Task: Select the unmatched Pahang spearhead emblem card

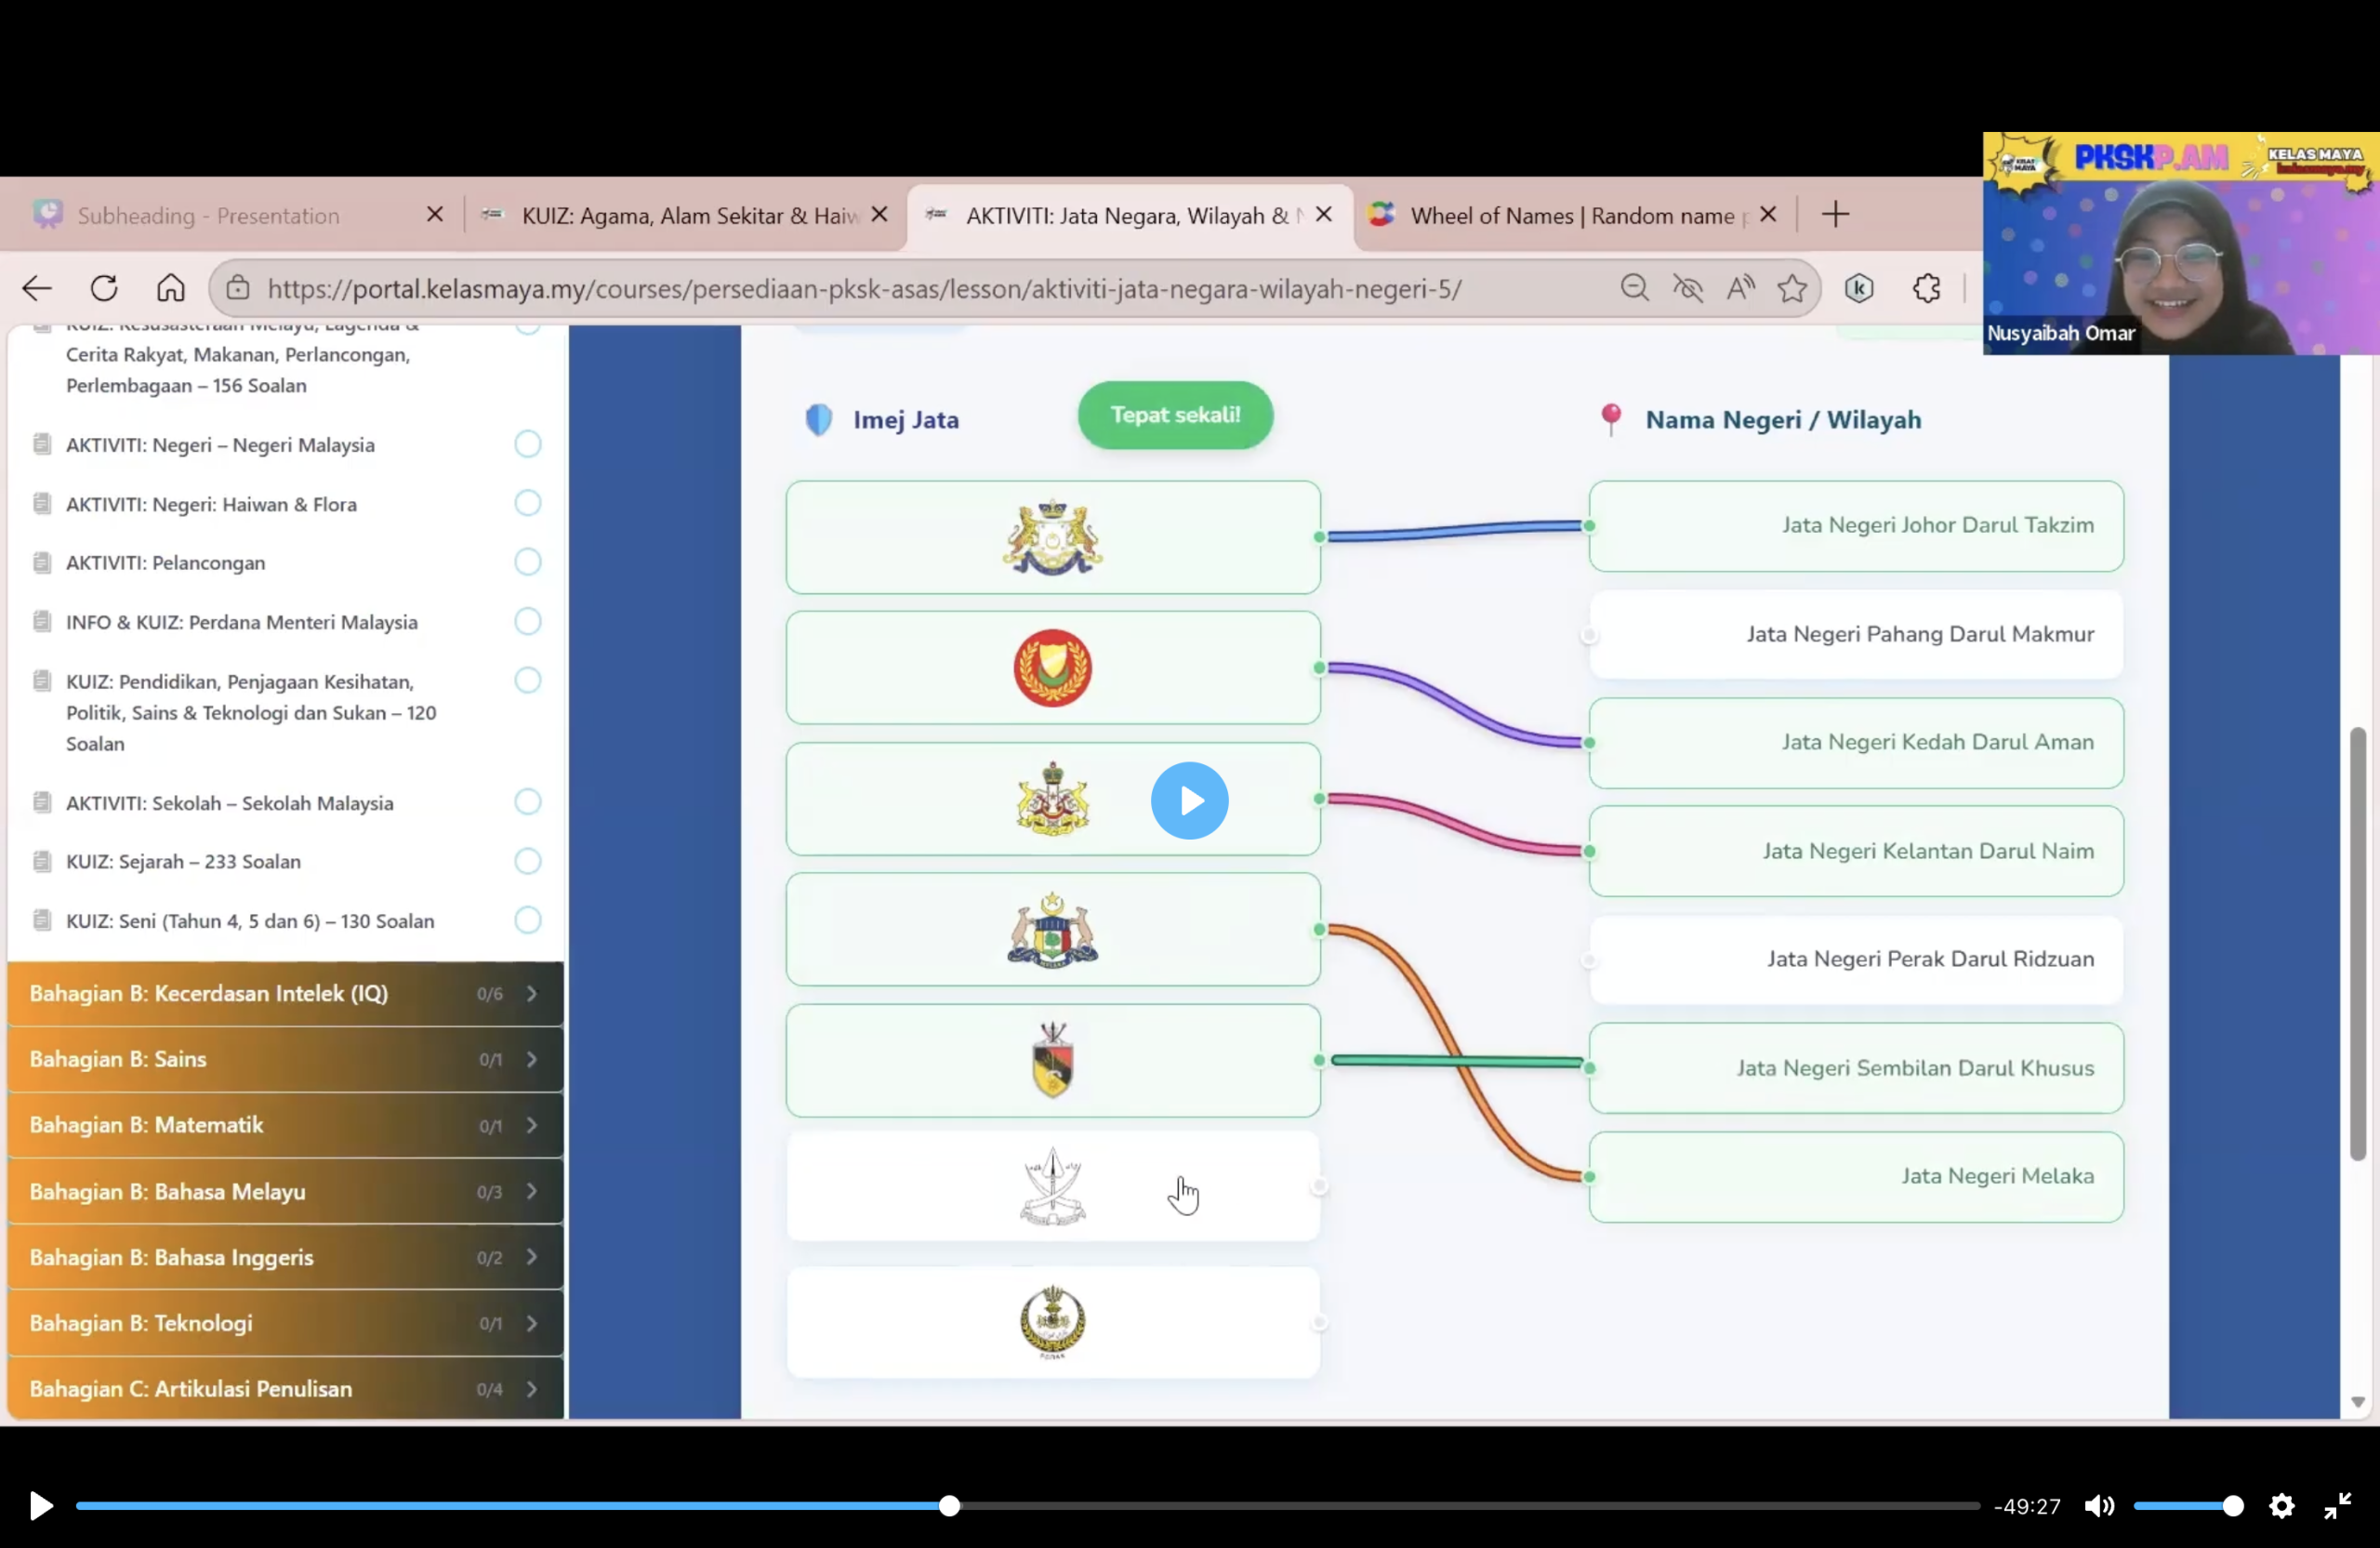Action: pyautogui.click(x=1053, y=1187)
